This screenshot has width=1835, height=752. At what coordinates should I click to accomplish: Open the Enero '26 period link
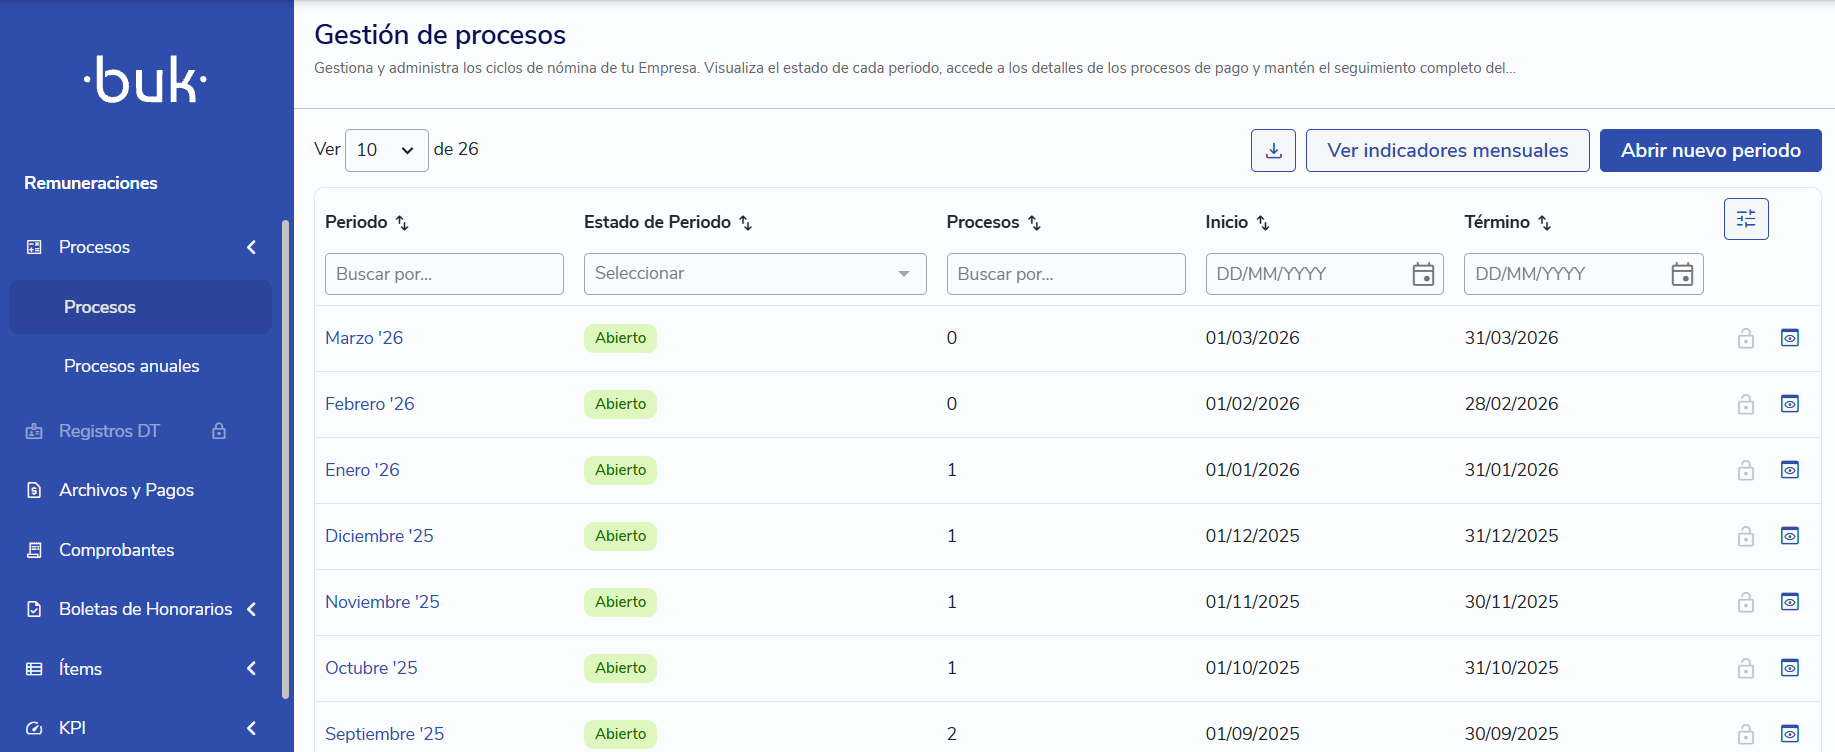pos(362,470)
